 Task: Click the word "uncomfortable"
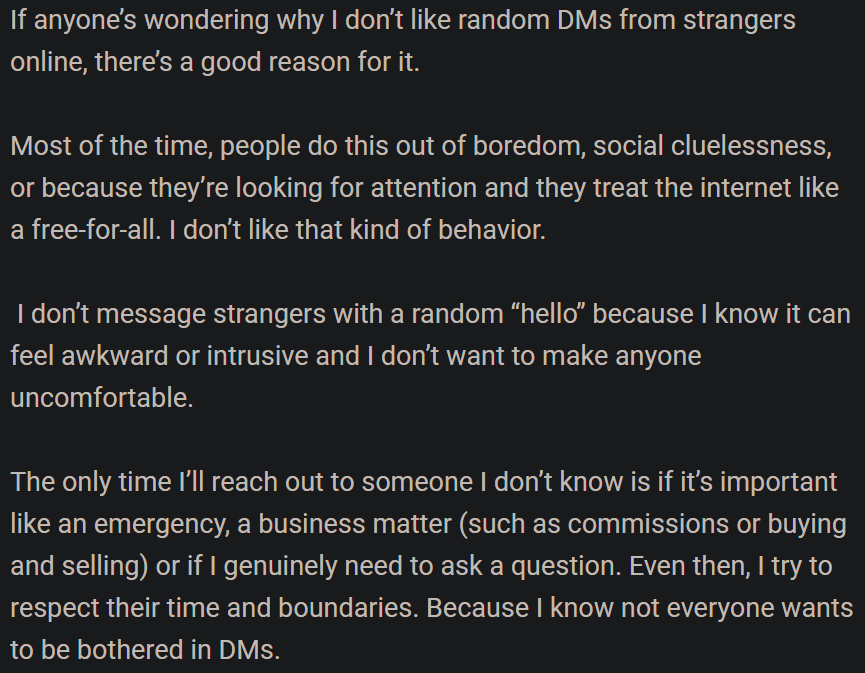click(100, 398)
